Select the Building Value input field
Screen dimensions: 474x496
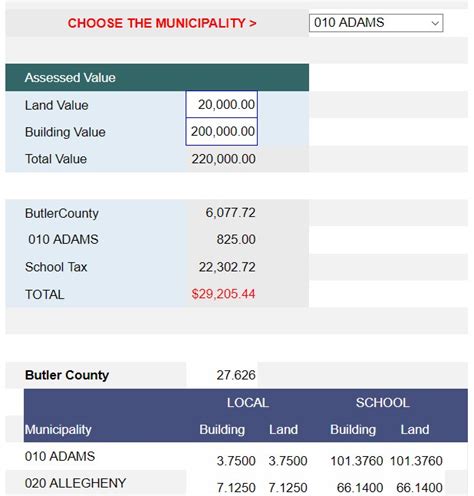pyautogui.click(x=222, y=132)
